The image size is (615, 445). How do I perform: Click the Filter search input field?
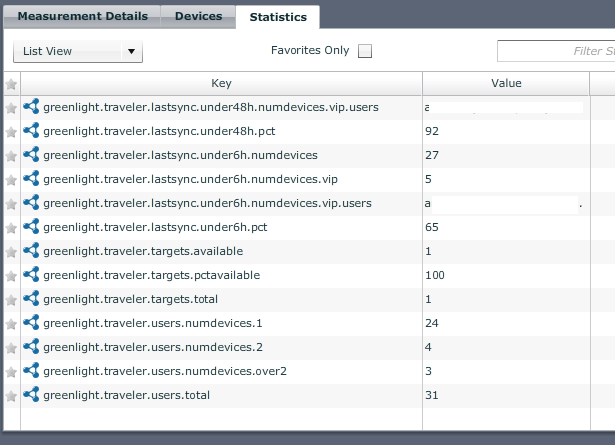pyautogui.click(x=556, y=51)
